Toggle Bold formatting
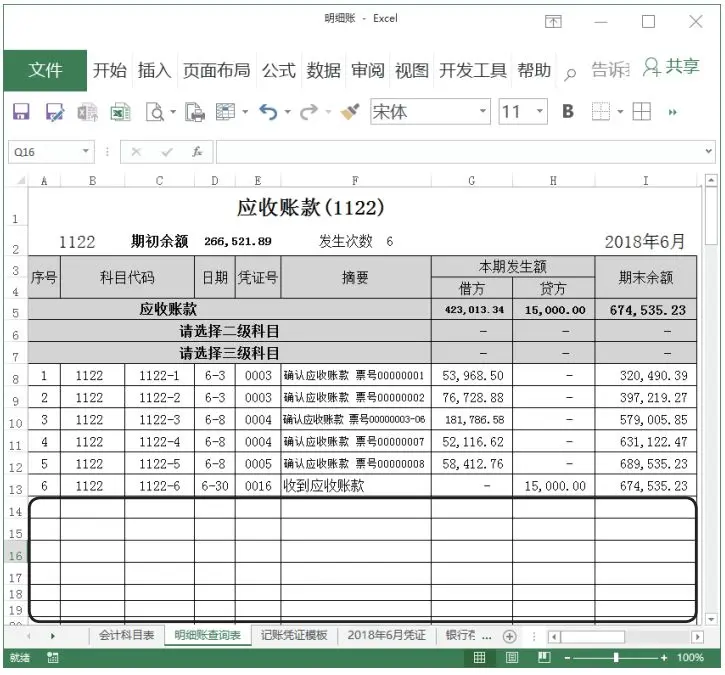The height and width of the screenshot is (675, 725). pyautogui.click(x=568, y=111)
